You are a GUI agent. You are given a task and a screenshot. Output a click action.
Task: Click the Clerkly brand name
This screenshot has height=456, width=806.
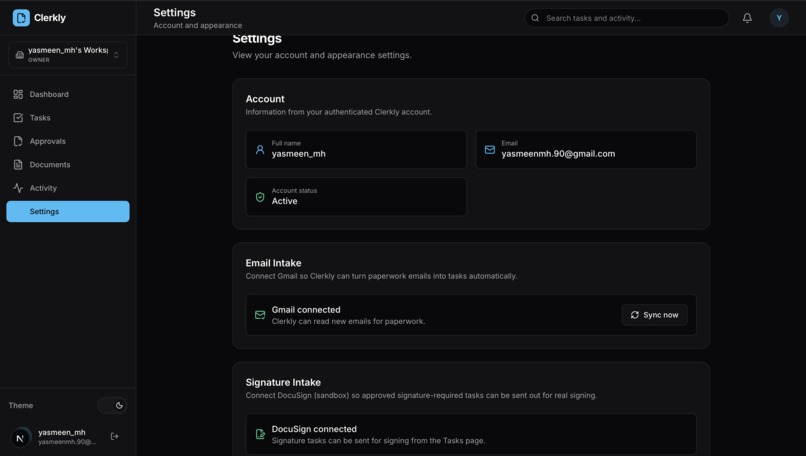50,17
